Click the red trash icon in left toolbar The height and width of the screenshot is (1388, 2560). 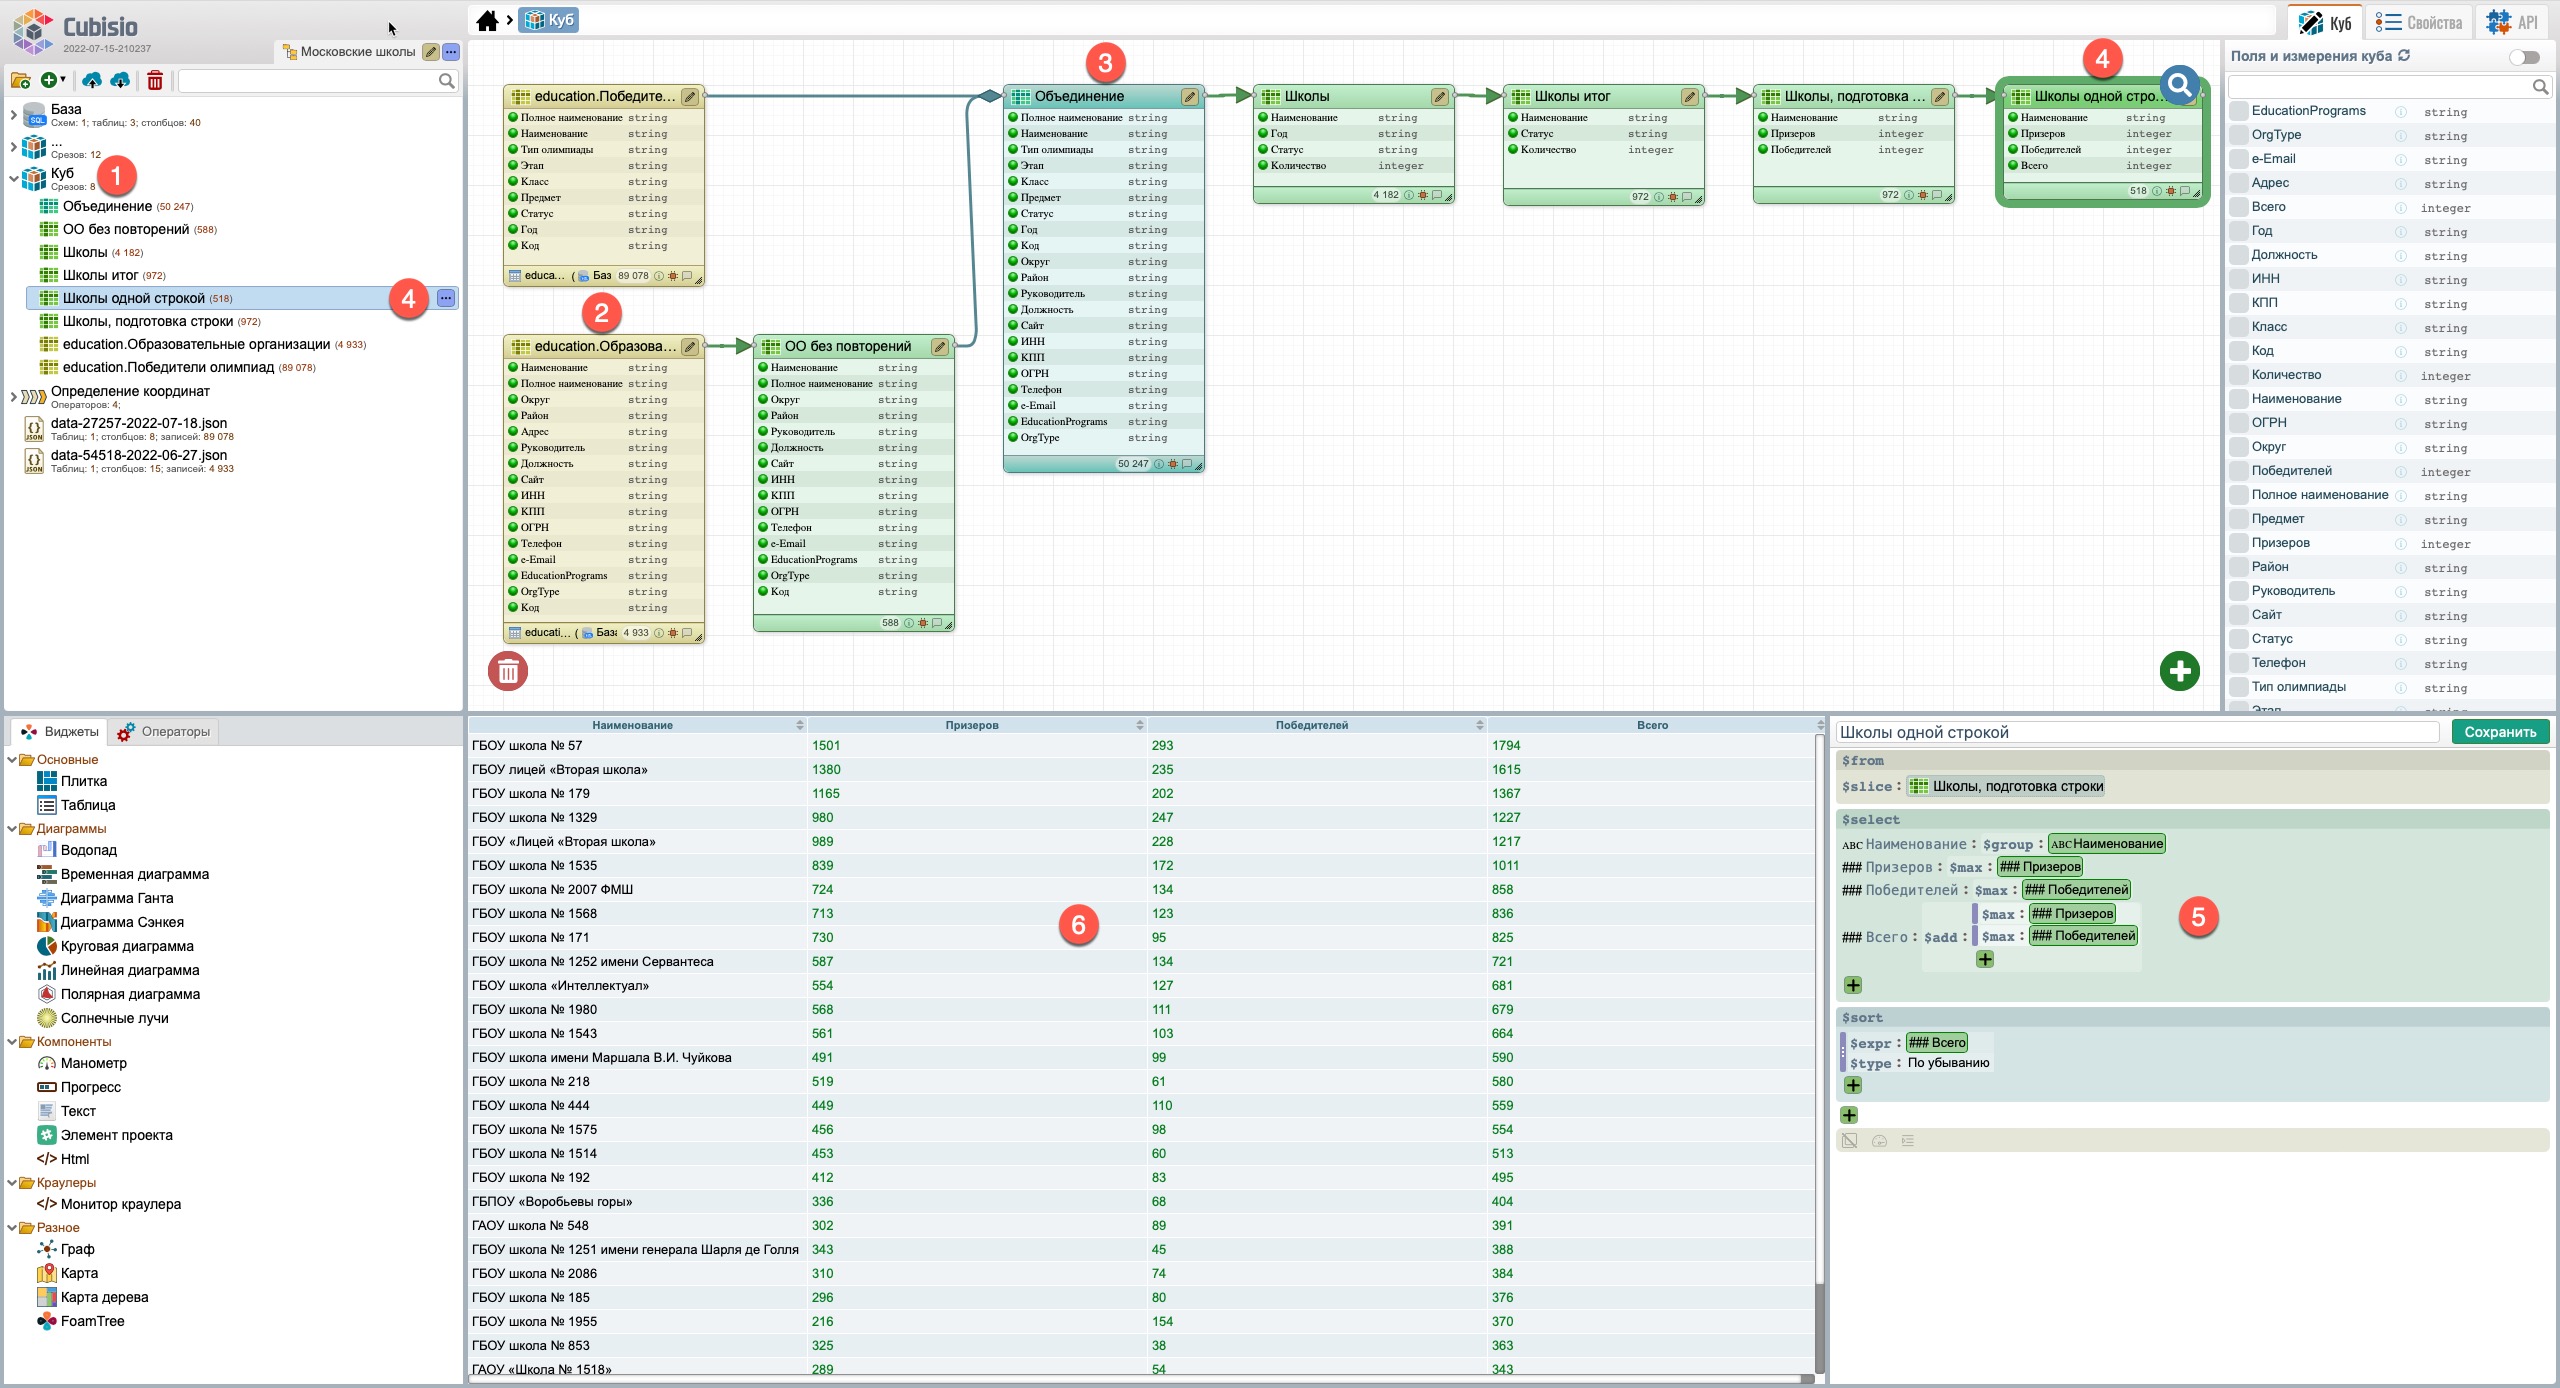(155, 80)
